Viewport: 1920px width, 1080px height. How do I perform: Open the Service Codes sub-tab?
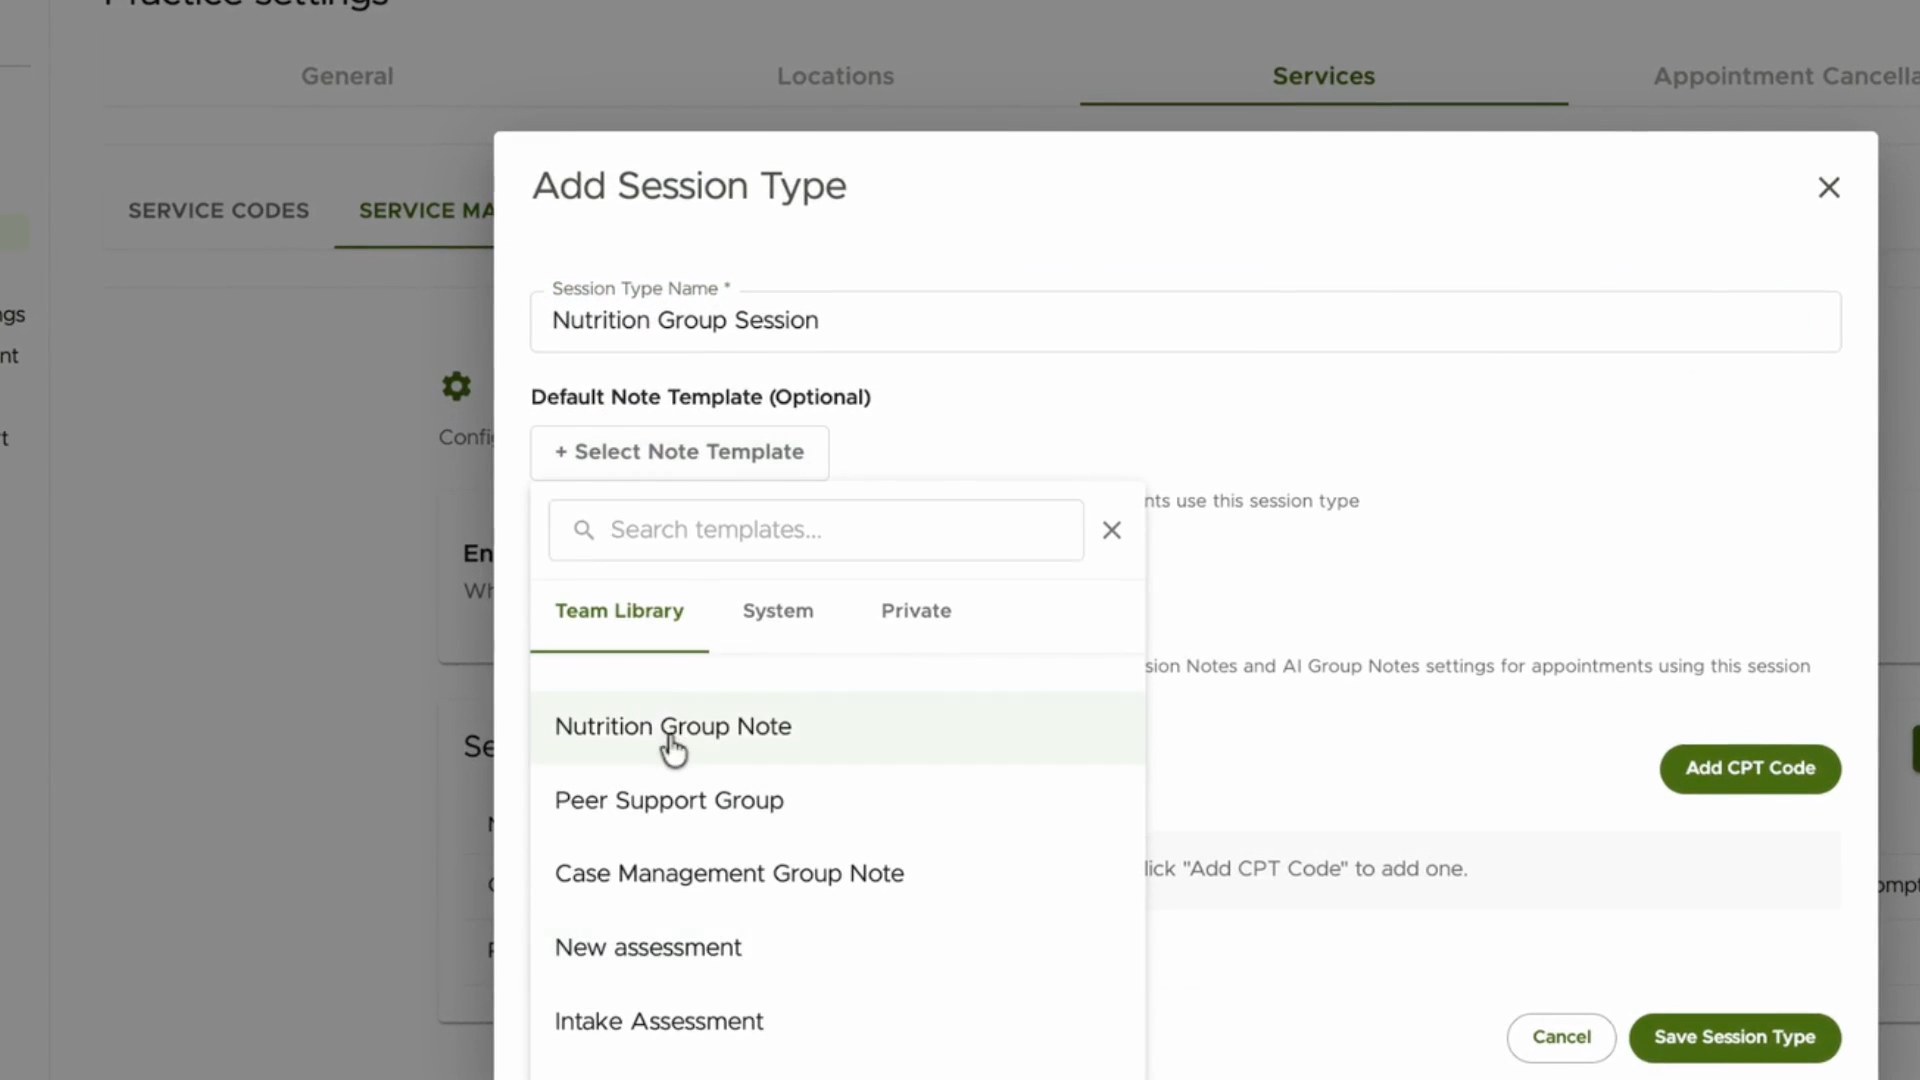[218, 211]
